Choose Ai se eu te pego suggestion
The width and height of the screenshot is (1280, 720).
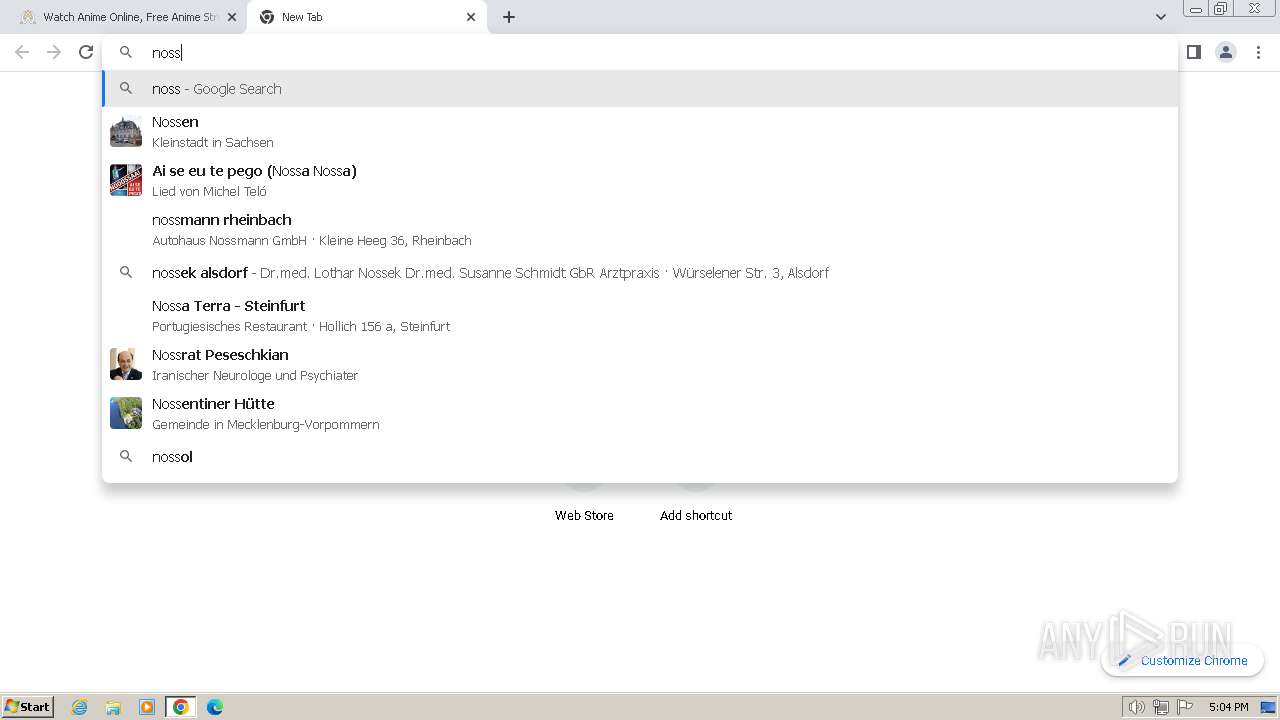coord(640,180)
